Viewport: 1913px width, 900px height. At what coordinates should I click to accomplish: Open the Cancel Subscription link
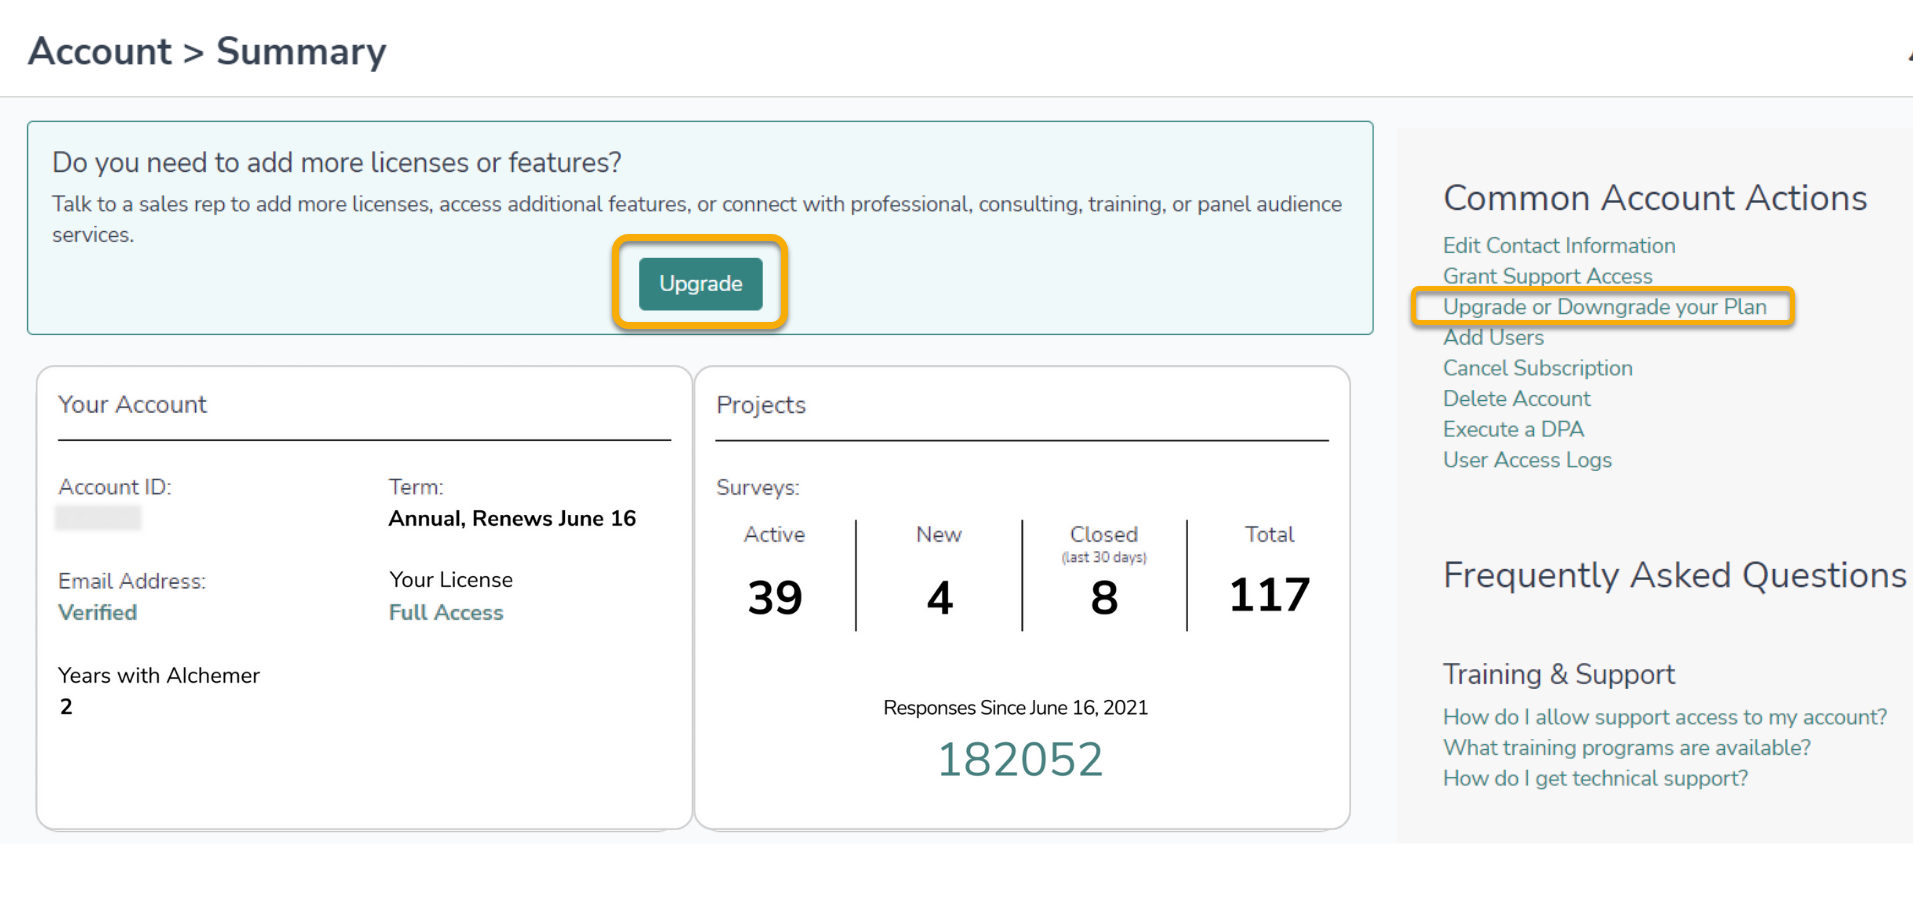click(1537, 368)
